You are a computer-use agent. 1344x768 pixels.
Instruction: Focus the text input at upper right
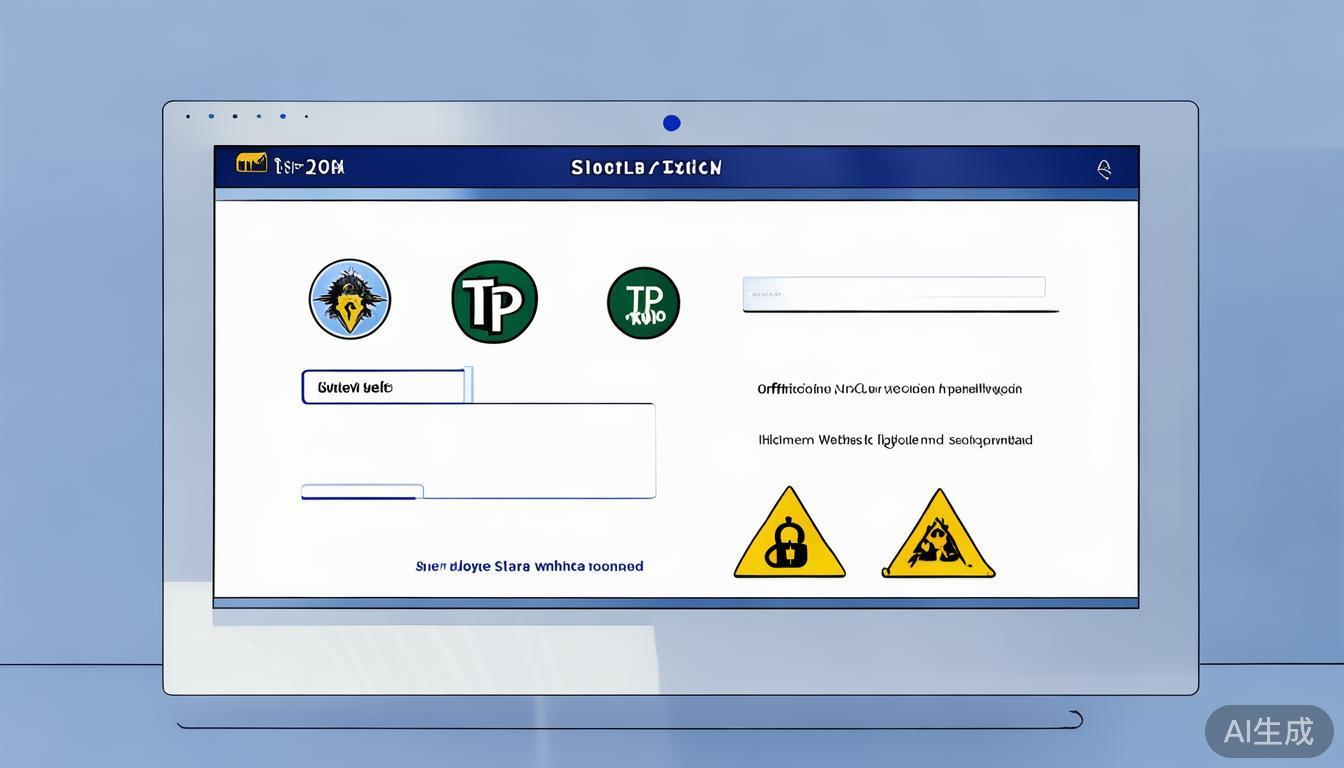[x=894, y=288]
